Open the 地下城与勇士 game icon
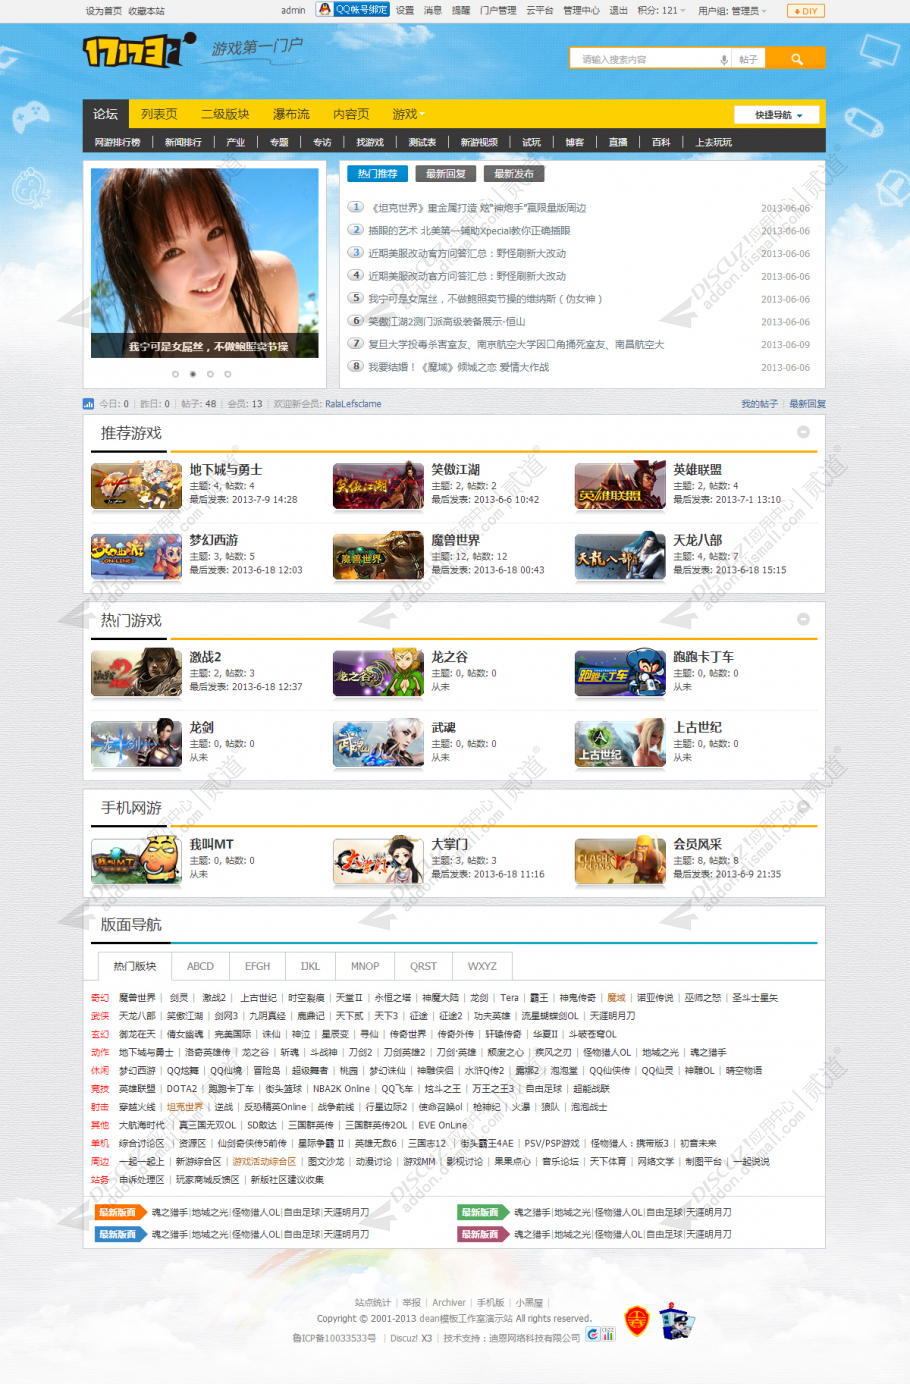Screen dimensions: 910x1384 [x=136, y=485]
